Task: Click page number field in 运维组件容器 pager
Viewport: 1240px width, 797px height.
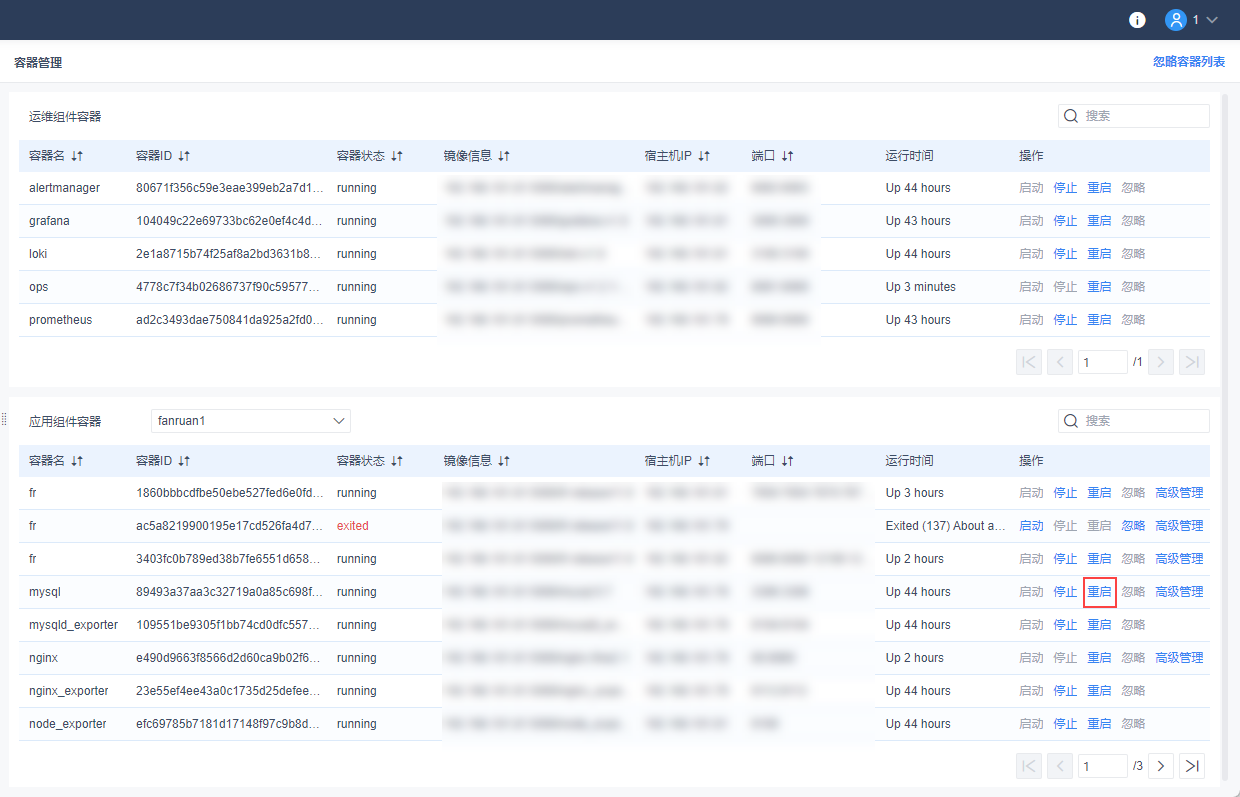Action: point(1102,362)
